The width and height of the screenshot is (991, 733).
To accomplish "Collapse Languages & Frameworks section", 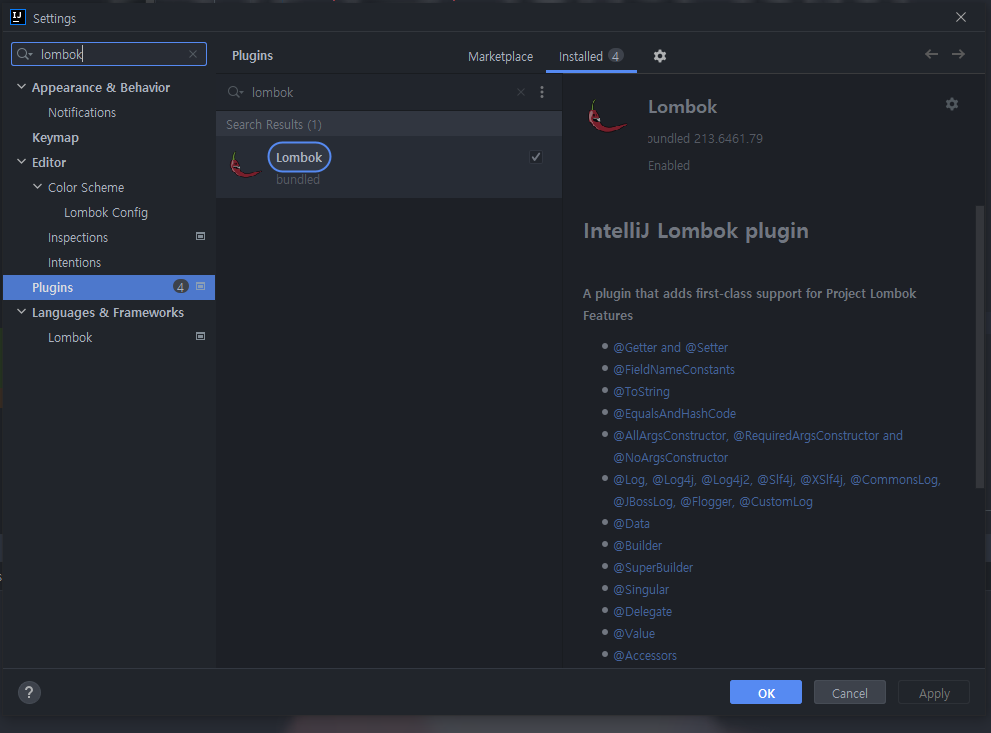I will point(21,312).
